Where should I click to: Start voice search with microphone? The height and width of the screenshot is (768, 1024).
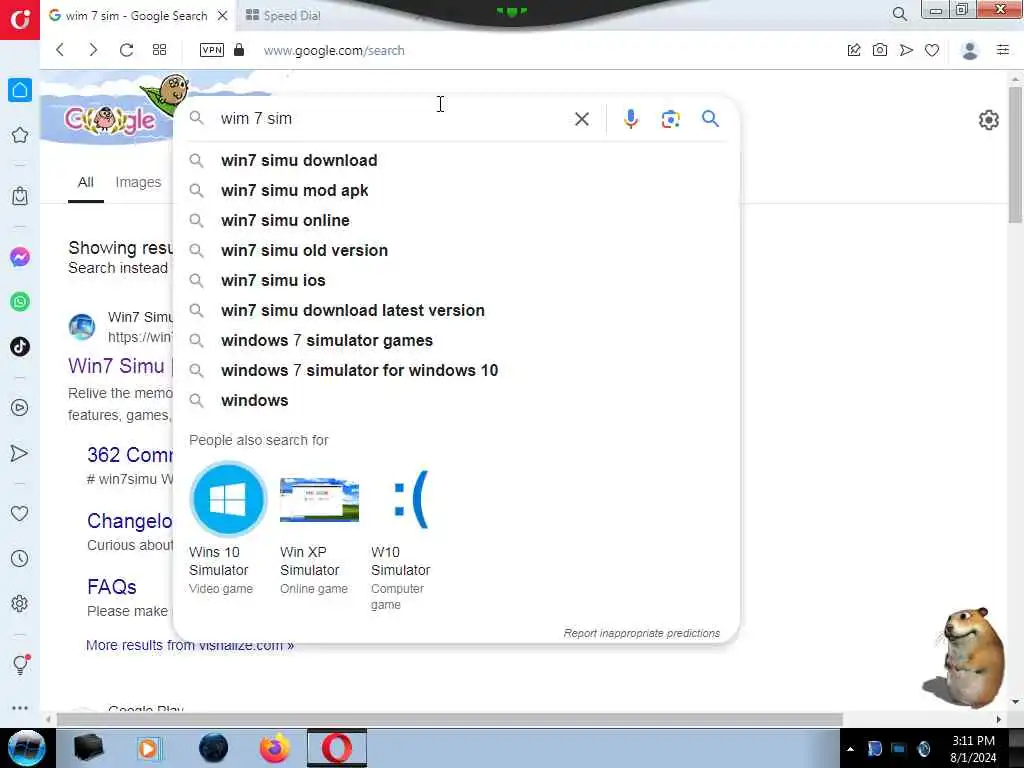pos(630,119)
